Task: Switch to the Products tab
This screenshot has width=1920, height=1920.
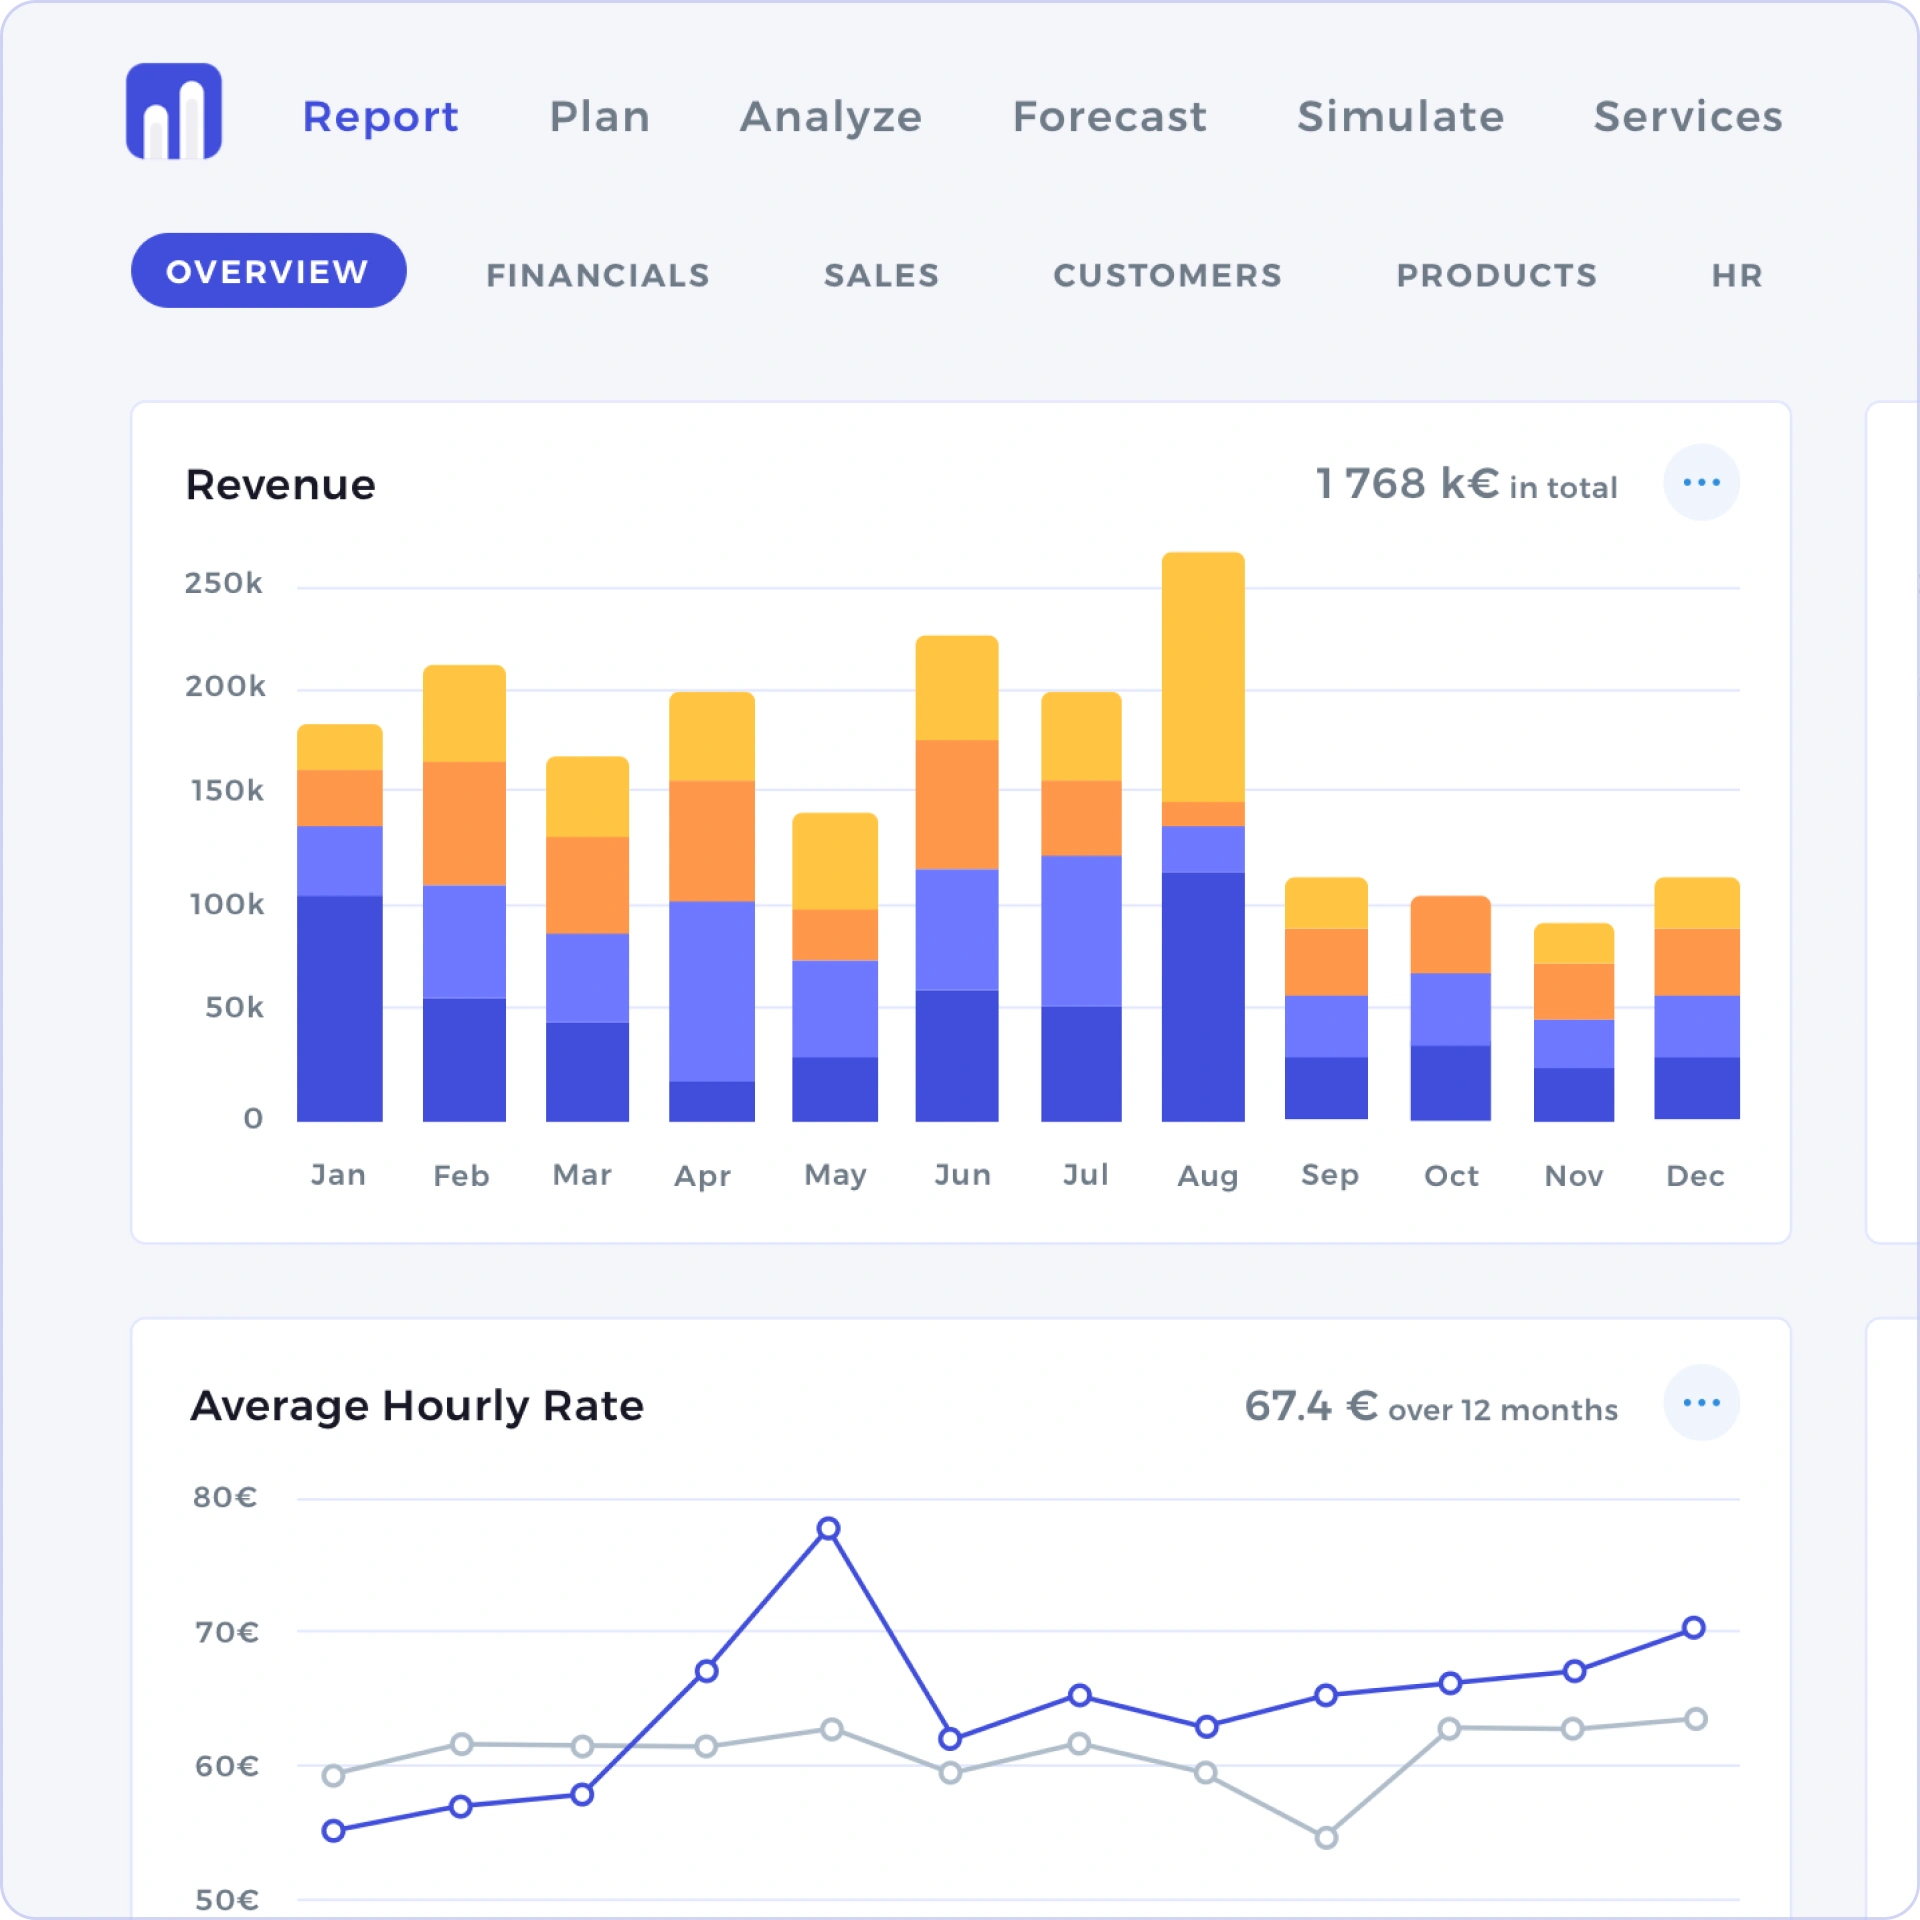Action: click(1496, 275)
